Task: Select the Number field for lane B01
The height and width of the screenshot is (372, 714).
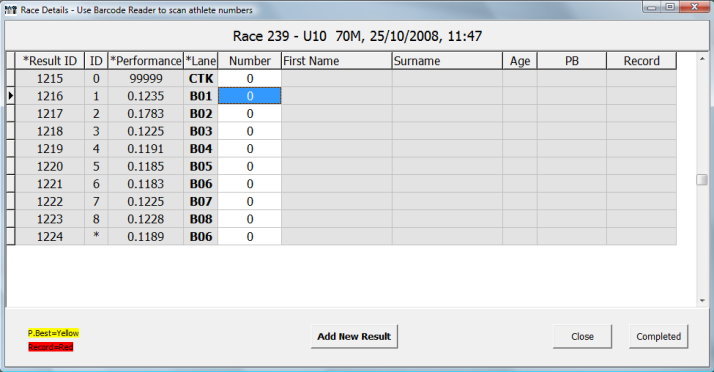Action: pyautogui.click(x=250, y=96)
